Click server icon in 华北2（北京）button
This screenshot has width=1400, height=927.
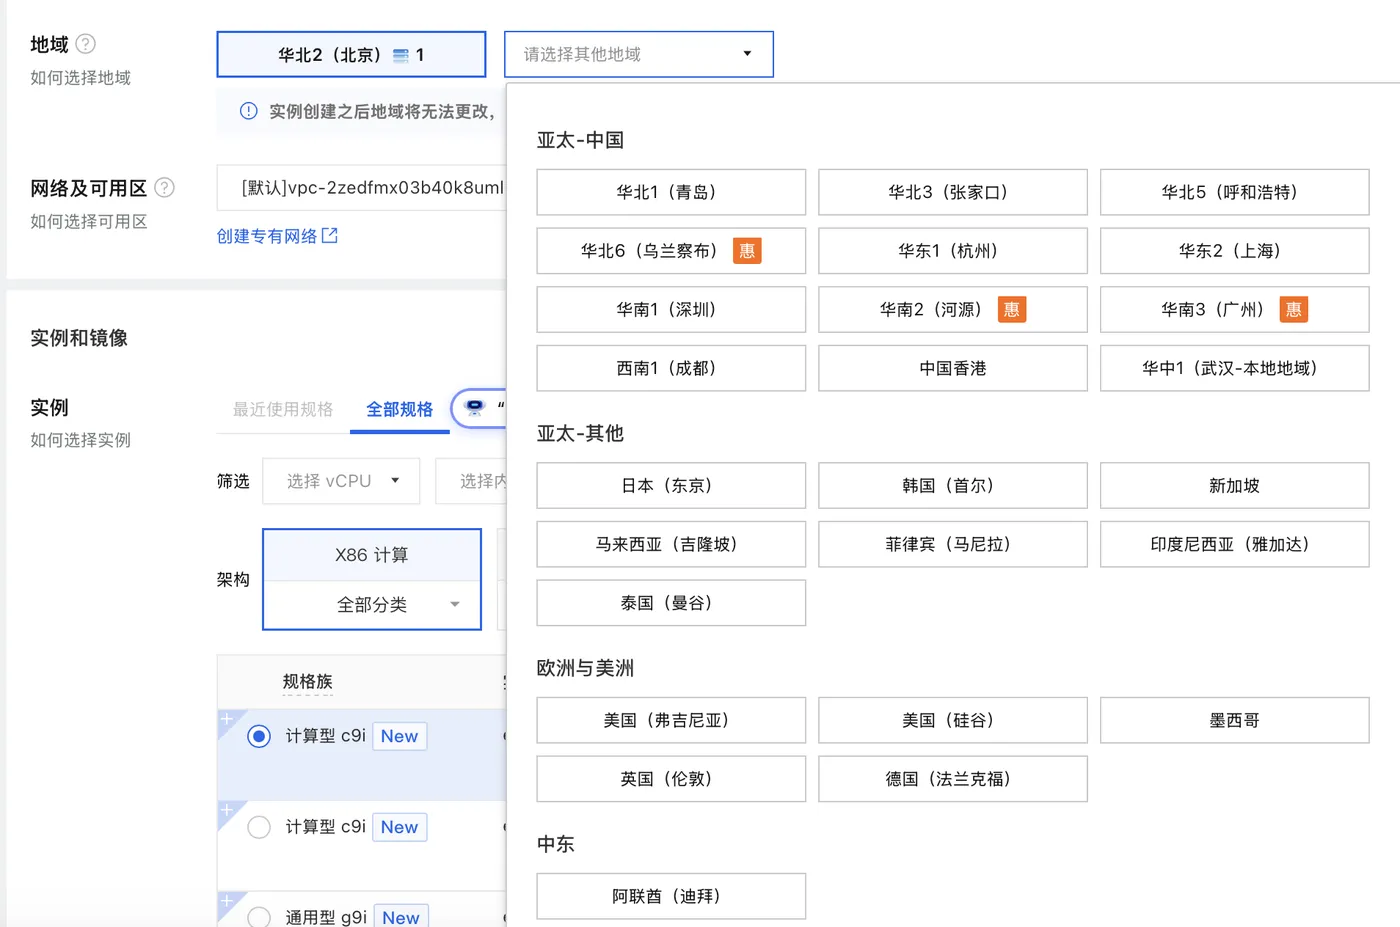(x=401, y=56)
